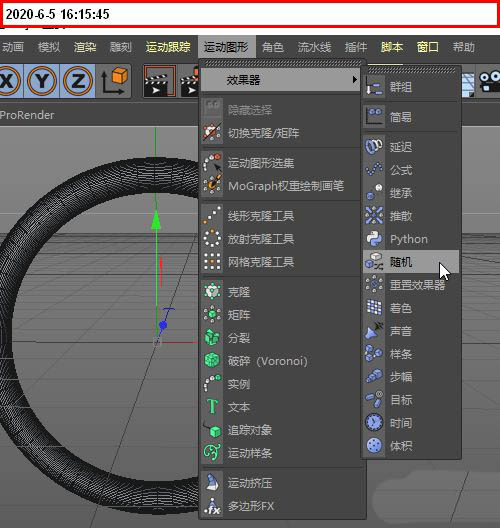Image resolution: width=500 pixels, height=528 pixels.
Task: Click the 实例 instance icon
Action: coord(212,384)
